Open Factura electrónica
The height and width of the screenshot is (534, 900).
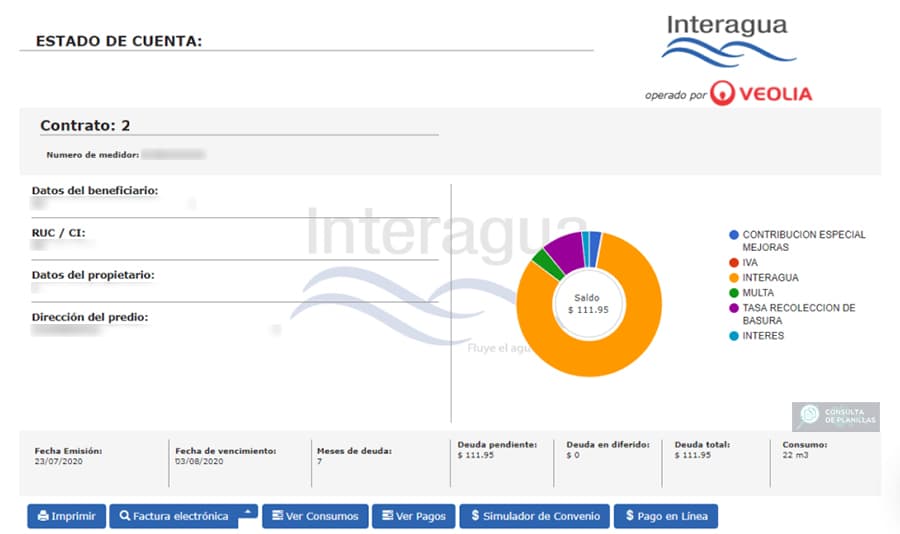(174, 516)
